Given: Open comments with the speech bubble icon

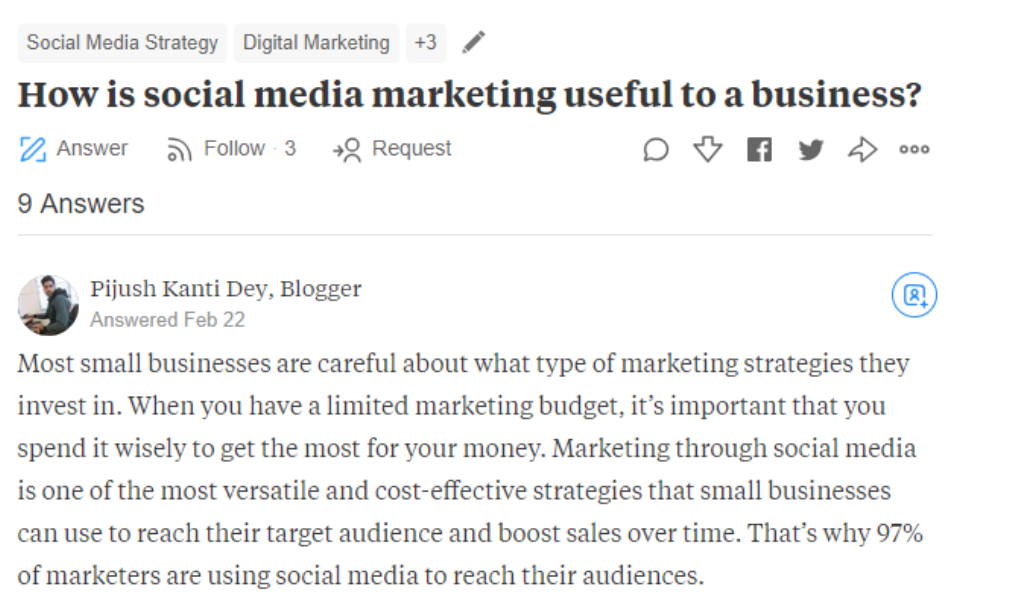Looking at the screenshot, I should 655,150.
